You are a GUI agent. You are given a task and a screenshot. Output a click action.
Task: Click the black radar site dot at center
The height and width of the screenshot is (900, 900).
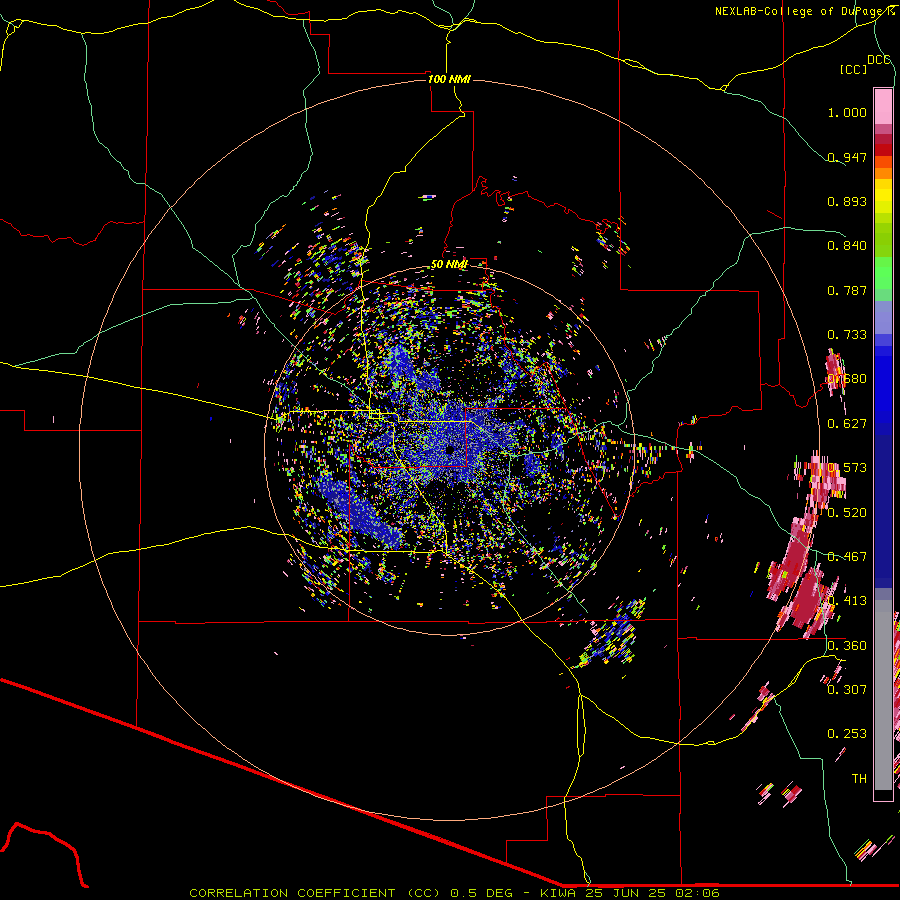click(451, 450)
